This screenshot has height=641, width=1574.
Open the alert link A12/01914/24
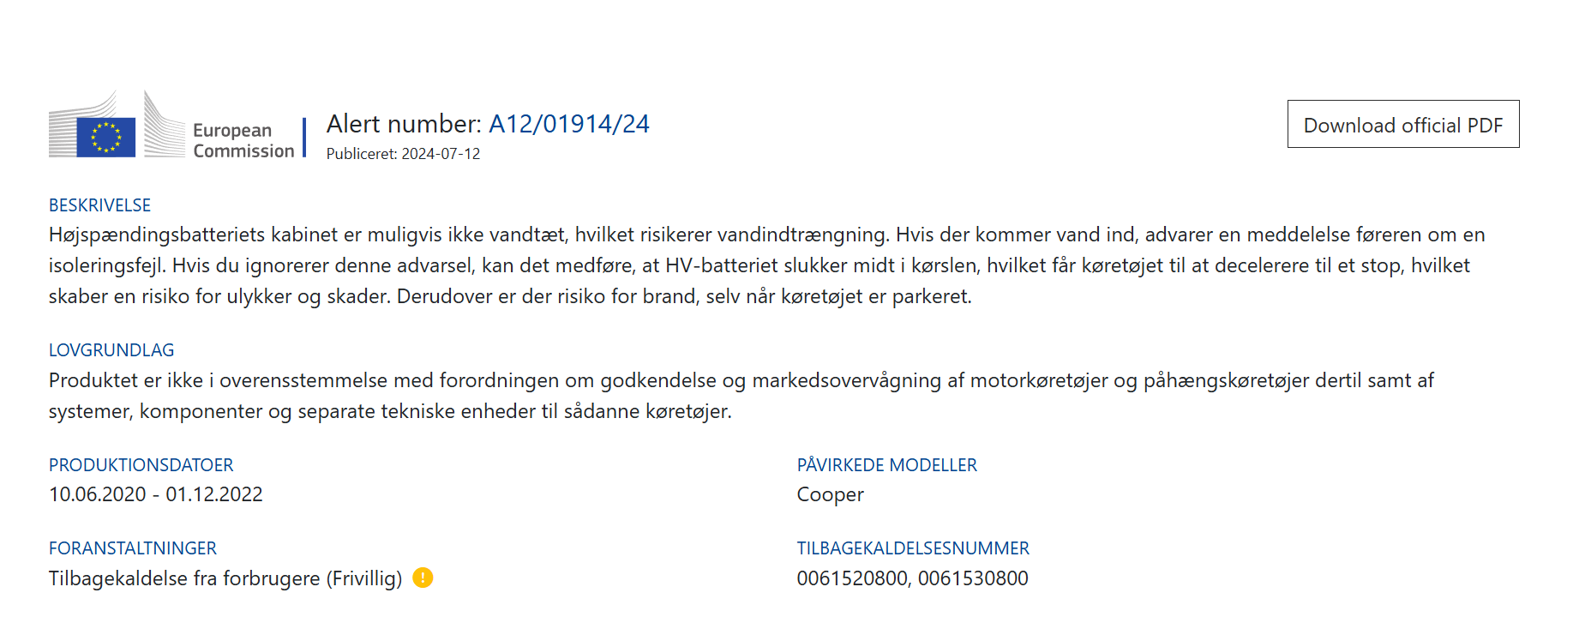568,124
